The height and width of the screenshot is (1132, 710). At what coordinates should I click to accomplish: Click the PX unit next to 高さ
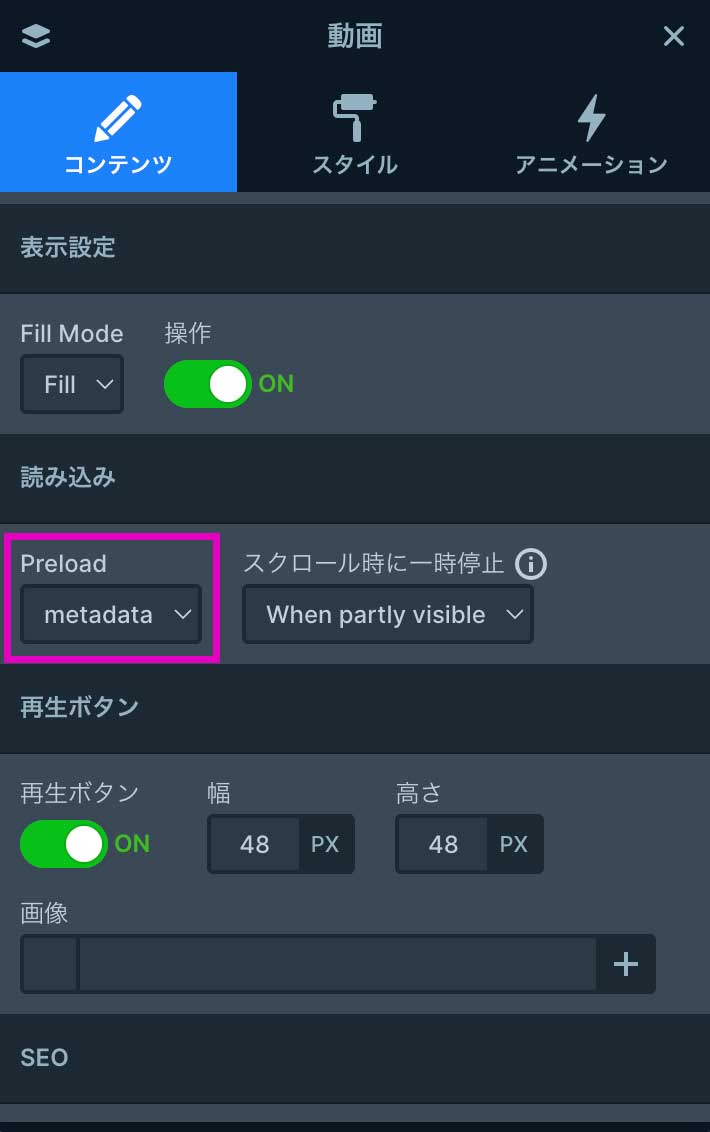click(x=514, y=844)
